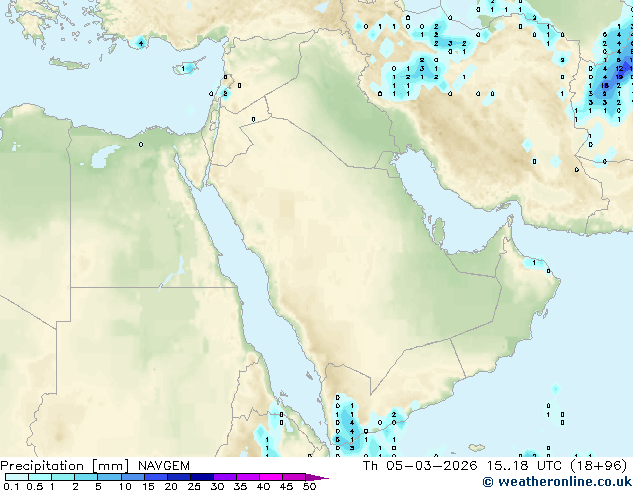Click the 'Precipitation [mm]' title text

pos(65,466)
